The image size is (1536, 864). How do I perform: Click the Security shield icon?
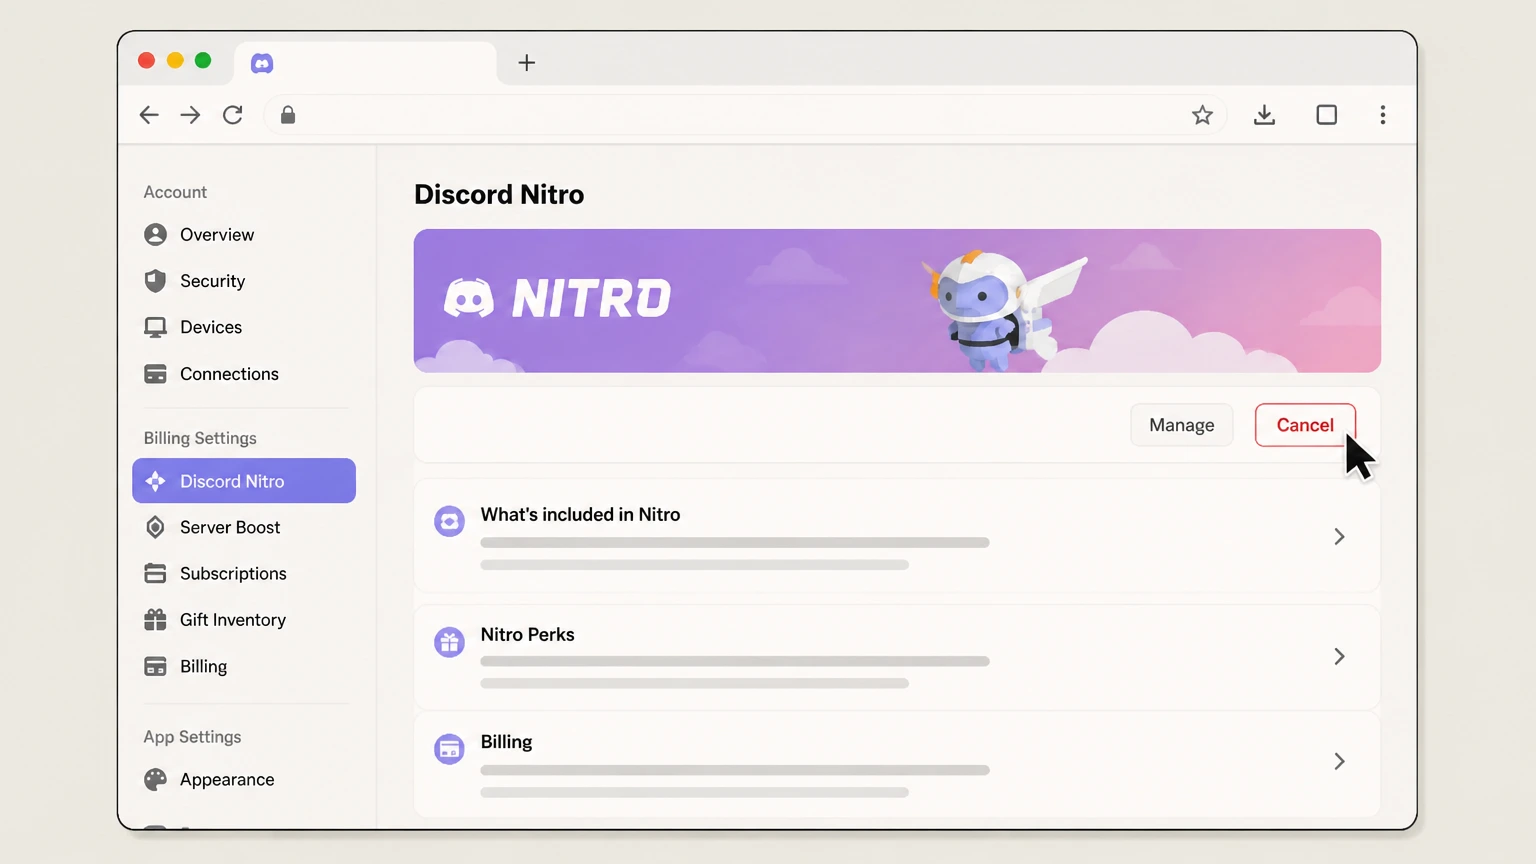tap(155, 281)
